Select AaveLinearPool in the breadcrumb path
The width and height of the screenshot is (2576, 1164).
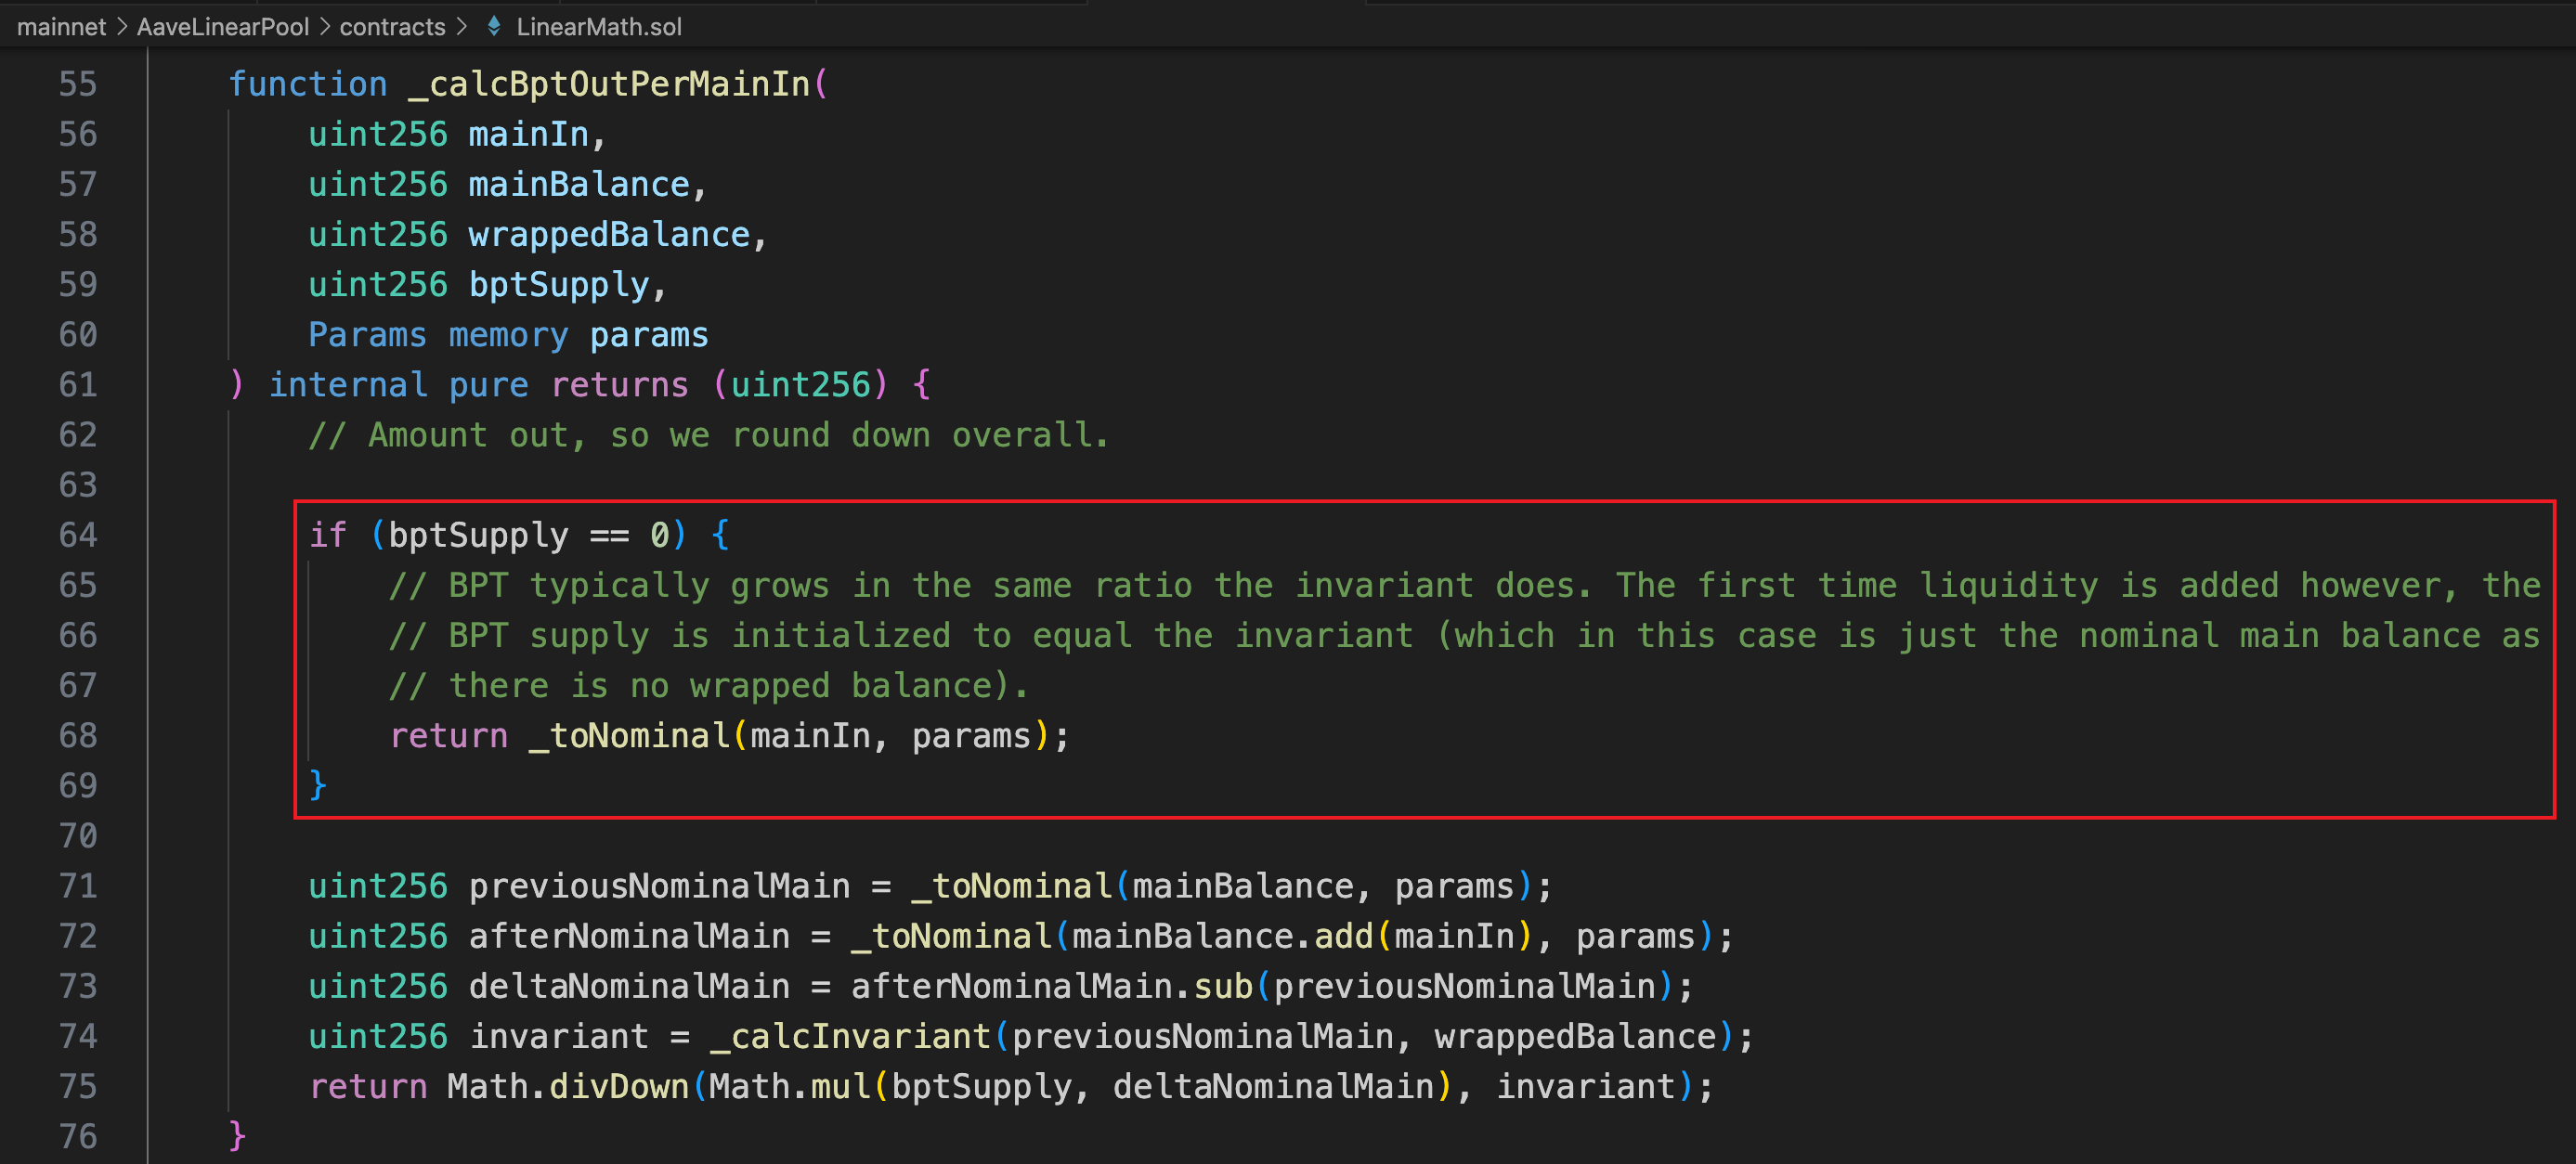coord(222,27)
